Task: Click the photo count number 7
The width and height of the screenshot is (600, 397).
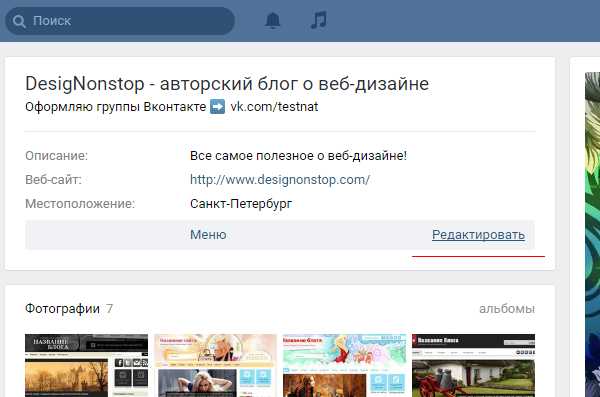Action: [x=109, y=309]
